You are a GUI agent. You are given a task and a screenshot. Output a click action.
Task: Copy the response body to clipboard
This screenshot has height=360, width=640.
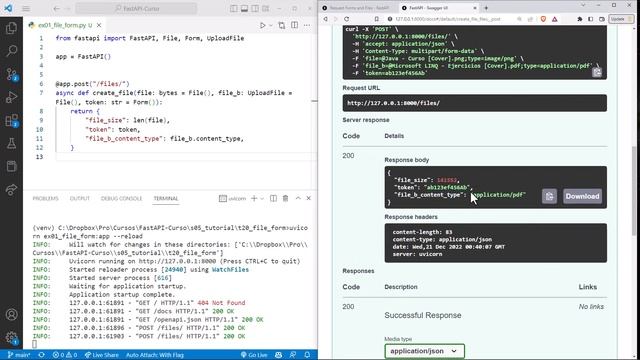point(549,196)
